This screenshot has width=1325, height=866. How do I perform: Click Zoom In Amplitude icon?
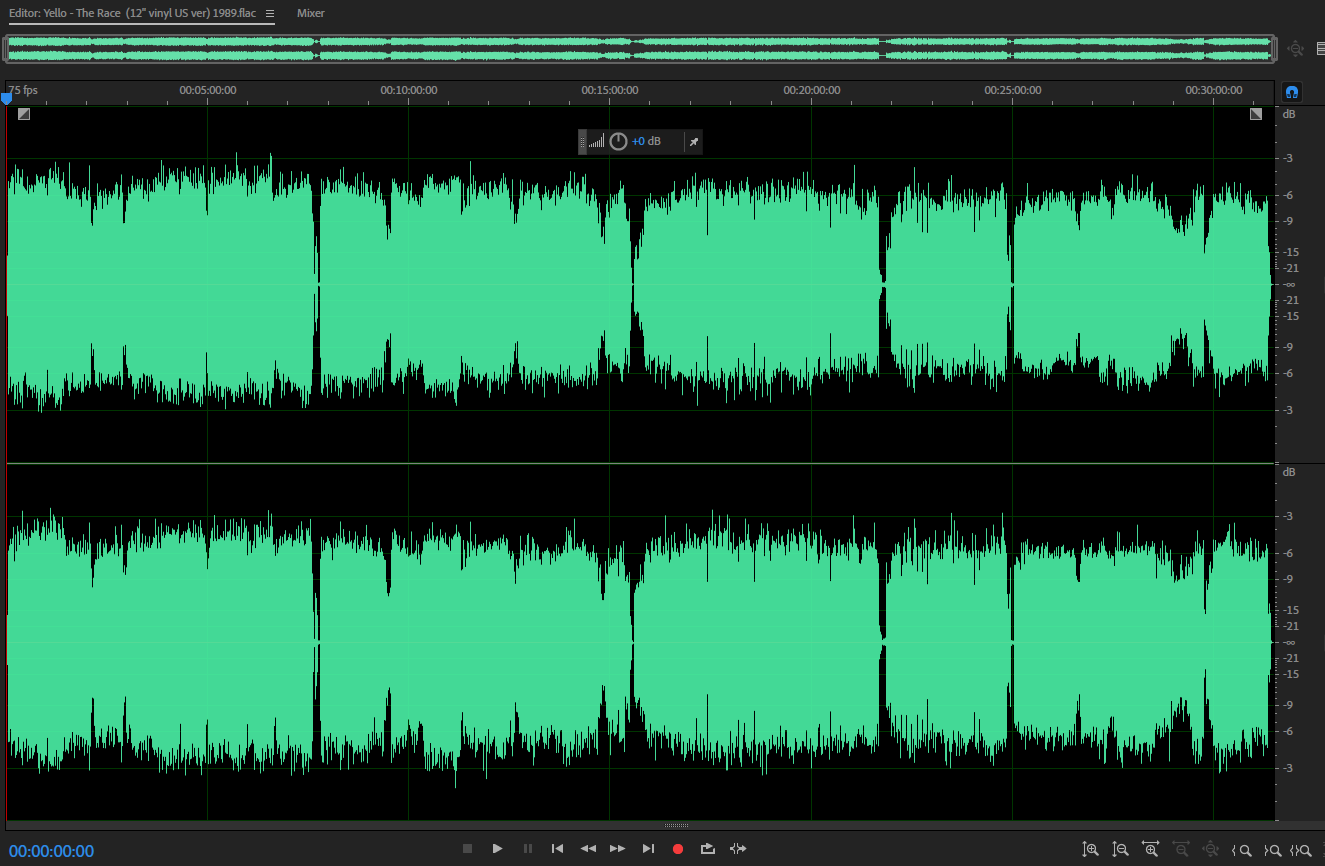point(1091,849)
